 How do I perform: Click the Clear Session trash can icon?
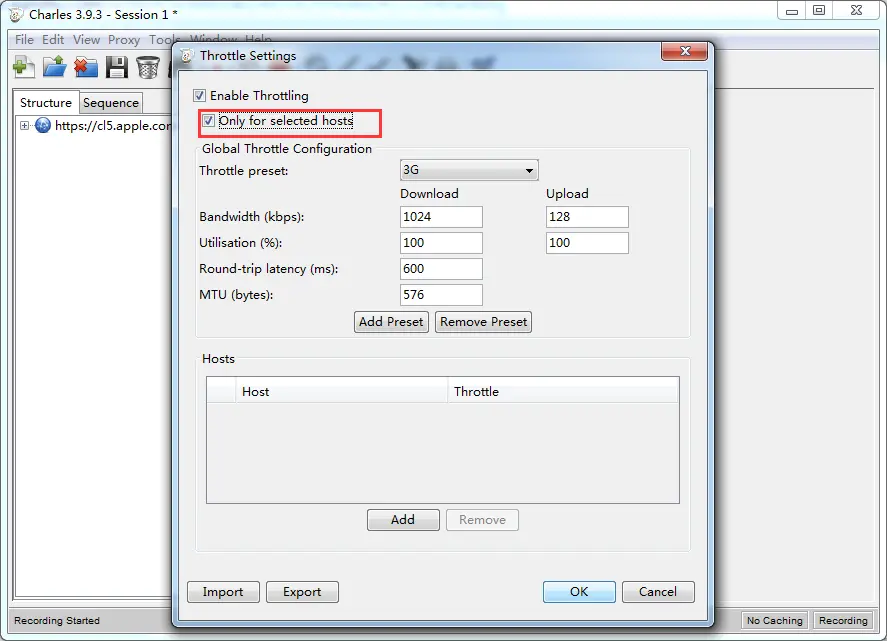[148, 67]
